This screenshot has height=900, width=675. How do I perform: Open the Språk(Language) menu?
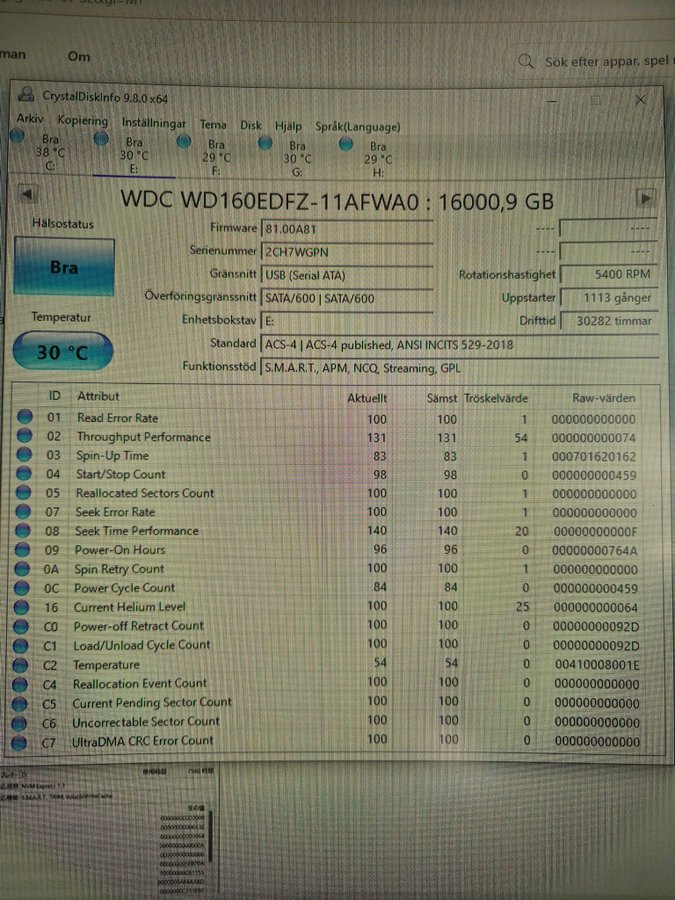pyautogui.click(x=358, y=127)
